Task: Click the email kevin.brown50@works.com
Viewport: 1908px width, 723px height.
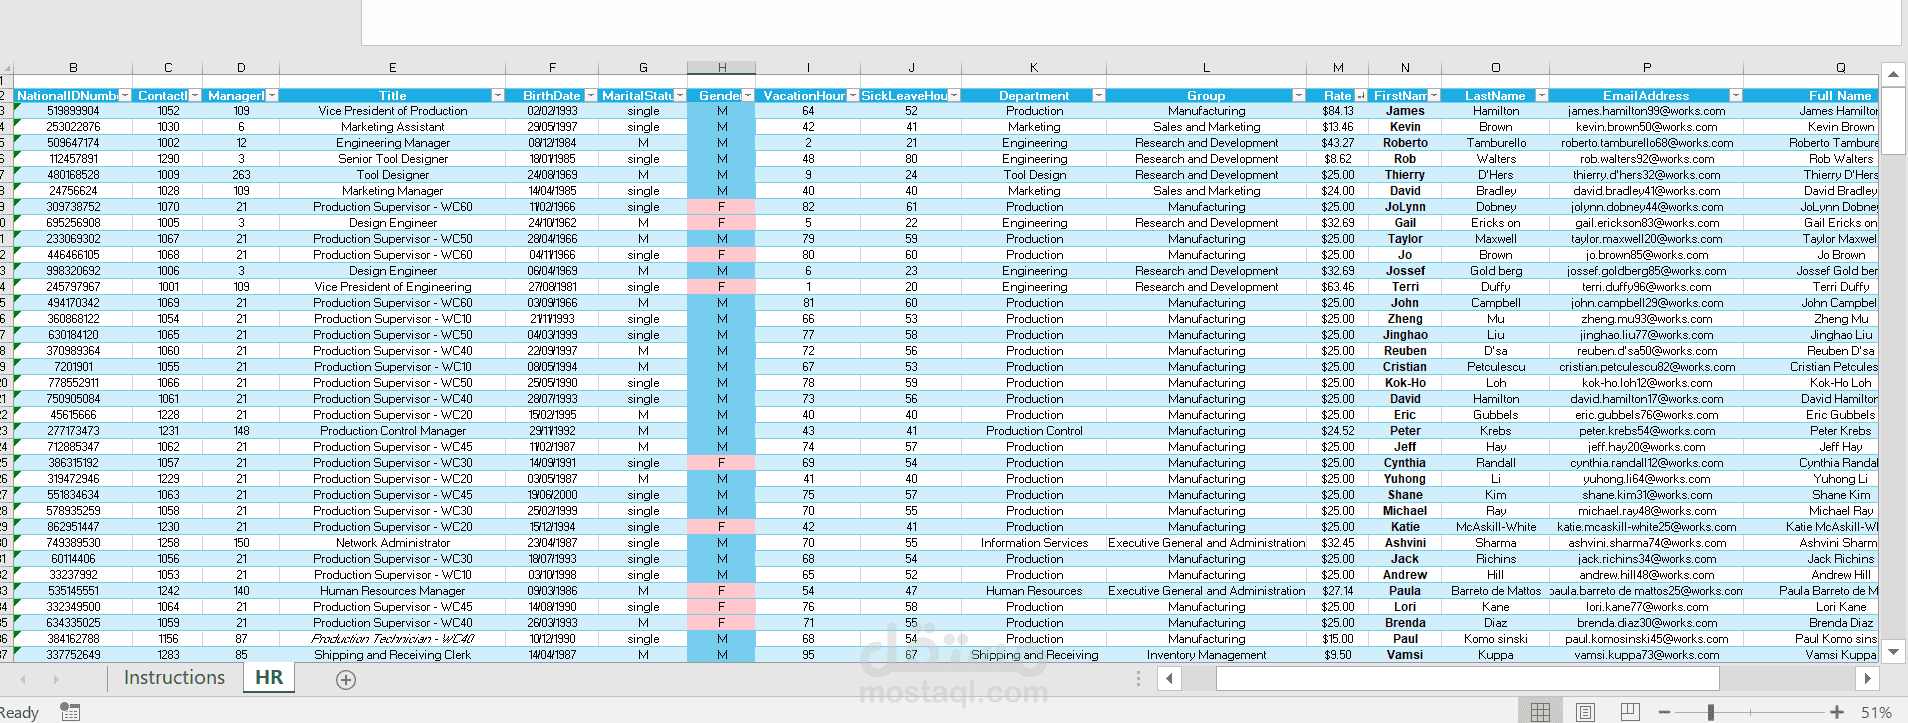Action: (x=1647, y=127)
